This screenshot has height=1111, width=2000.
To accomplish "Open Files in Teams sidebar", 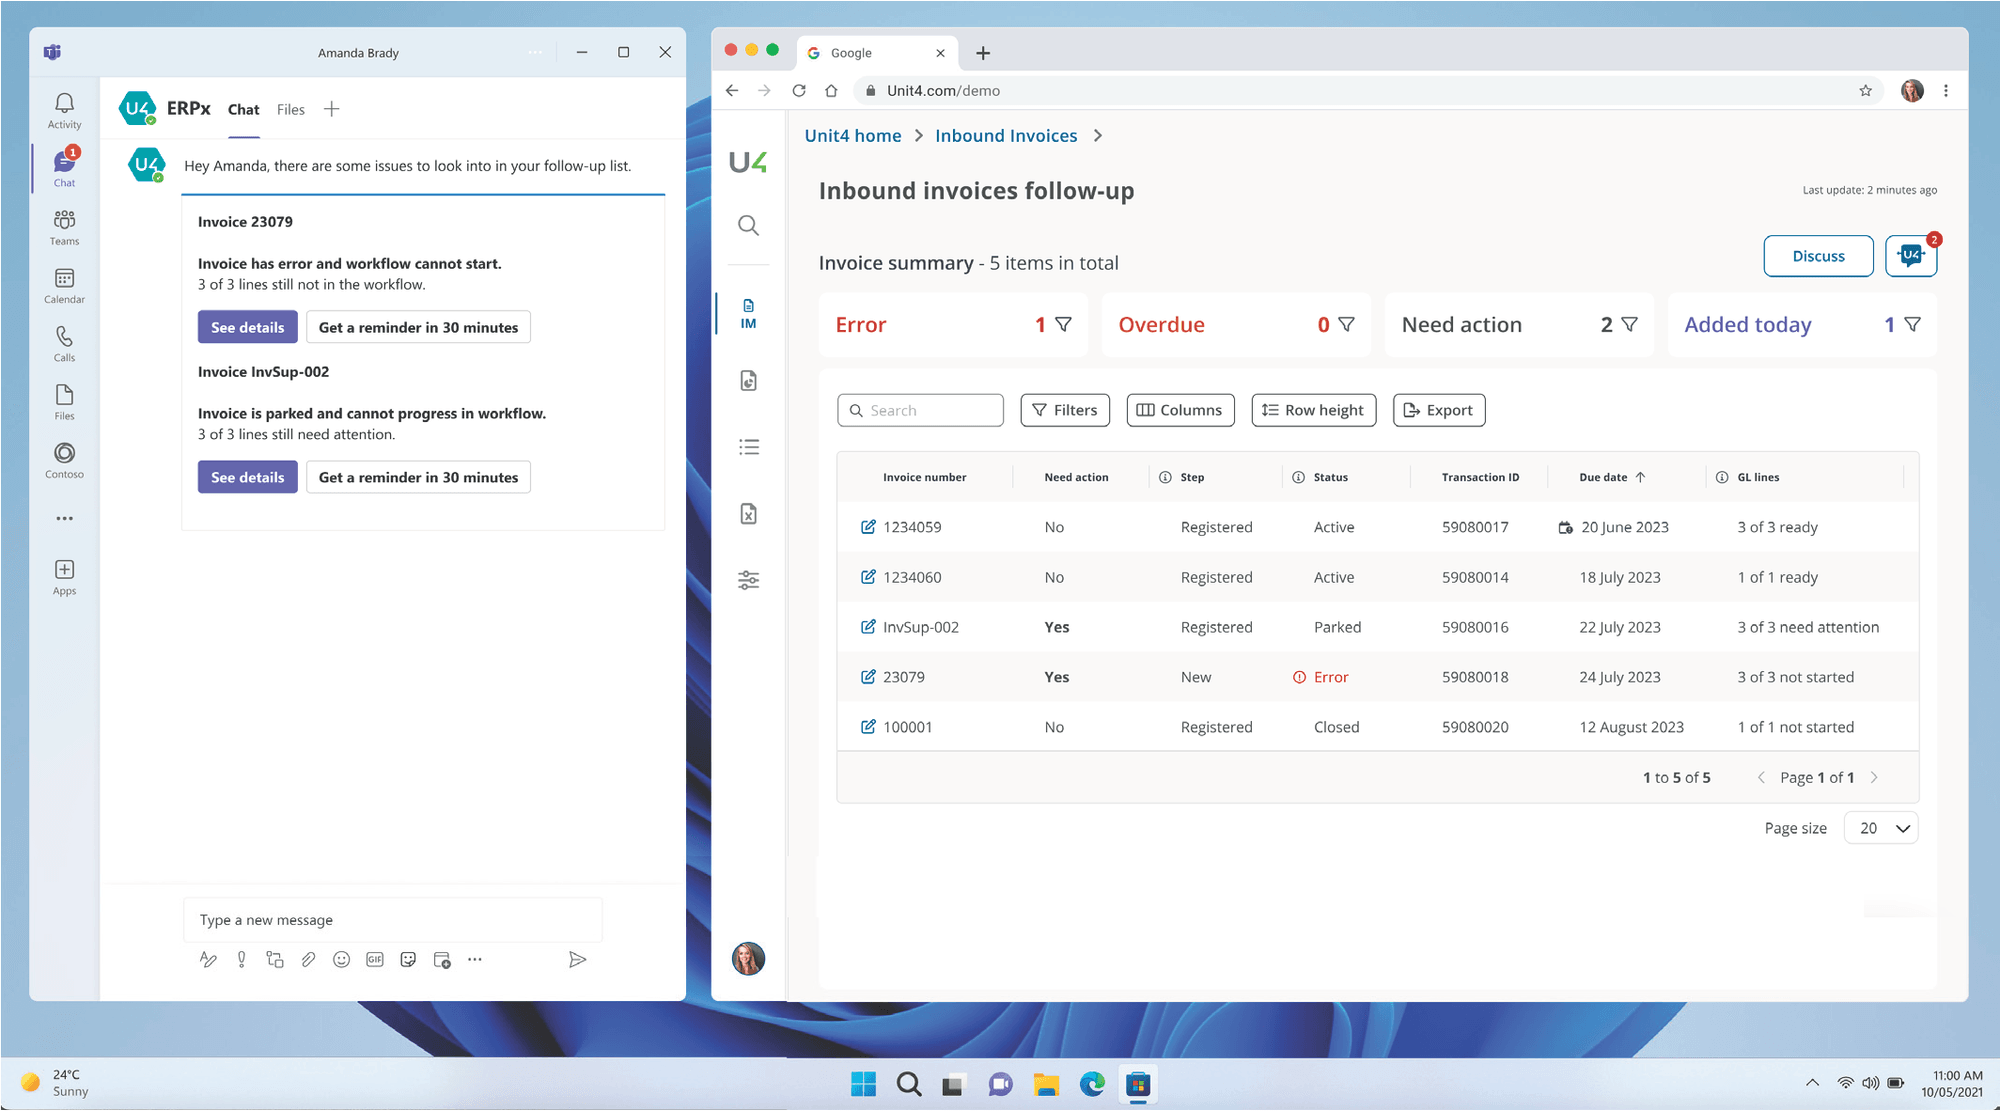I will tap(64, 401).
